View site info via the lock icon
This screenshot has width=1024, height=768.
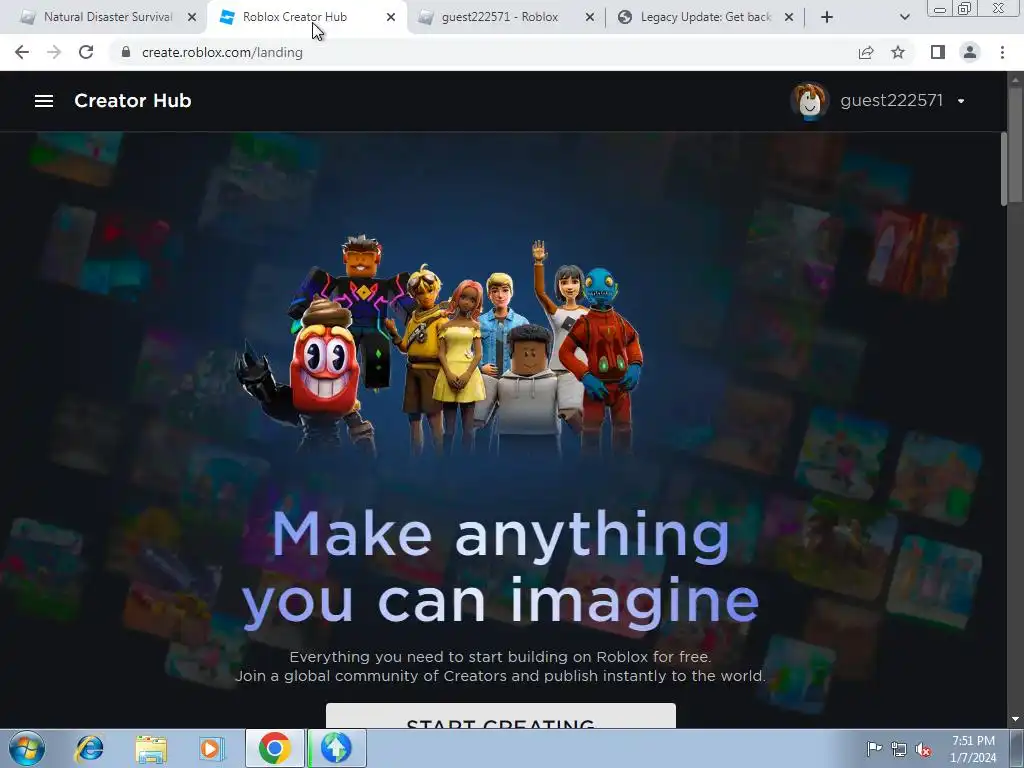coord(126,52)
